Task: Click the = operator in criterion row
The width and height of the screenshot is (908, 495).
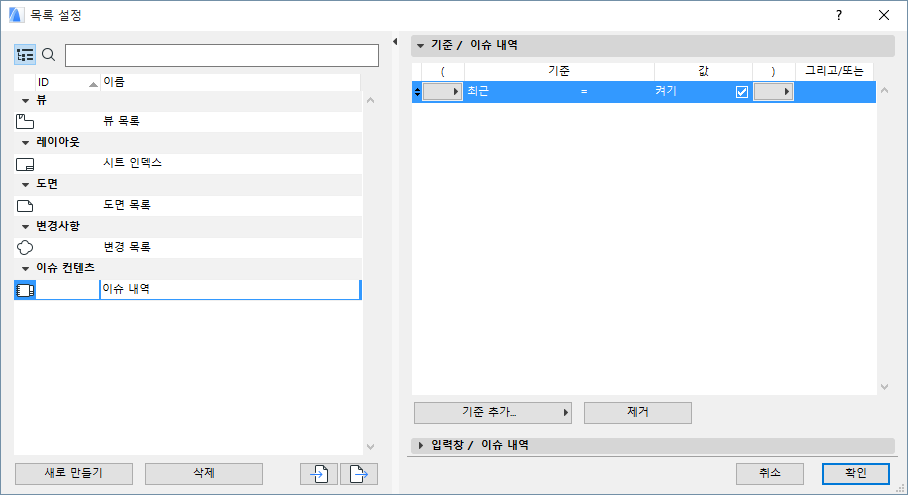Action: click(x=584, y=91)
